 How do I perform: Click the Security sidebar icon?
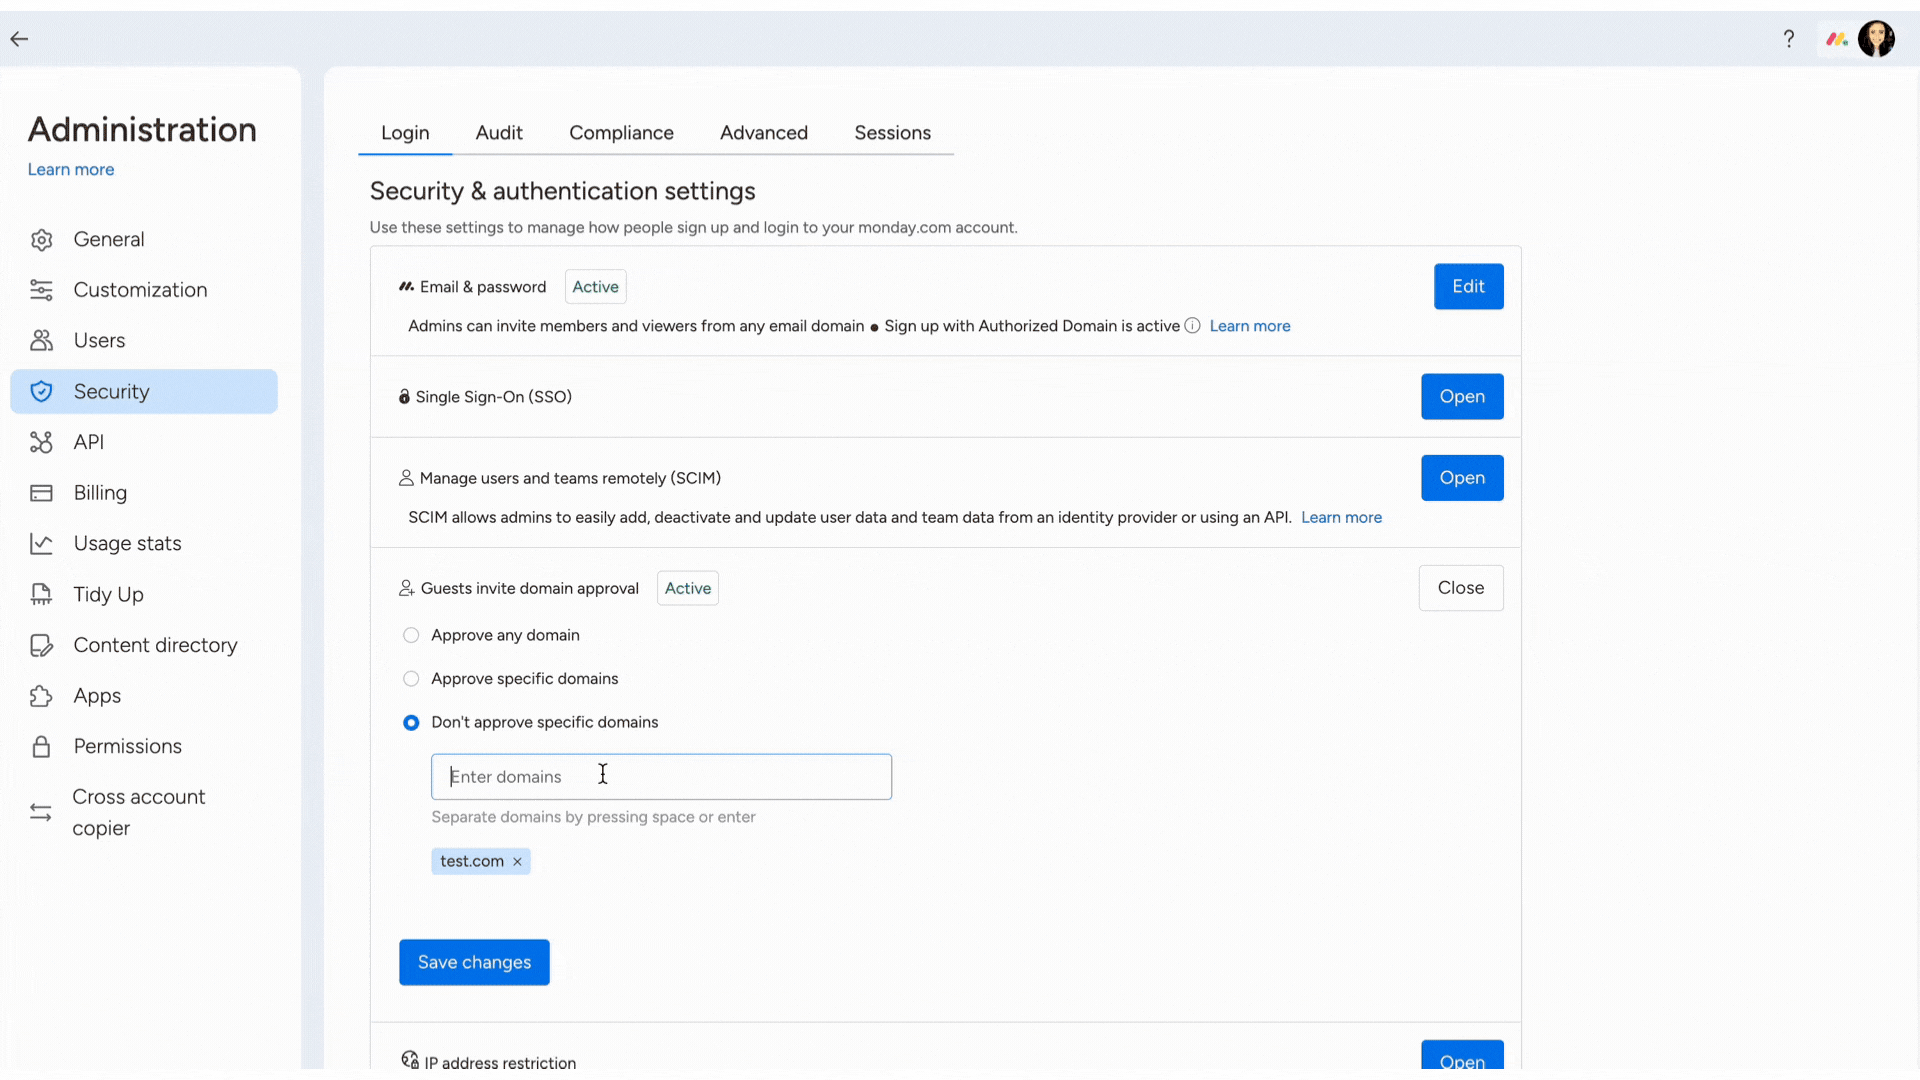(x=40, y=392)
